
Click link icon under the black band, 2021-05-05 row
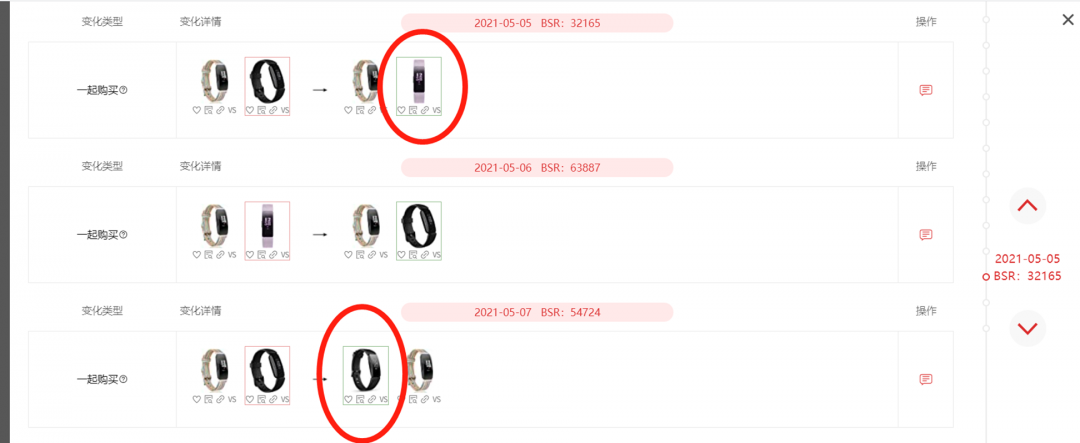click(273, 110)
